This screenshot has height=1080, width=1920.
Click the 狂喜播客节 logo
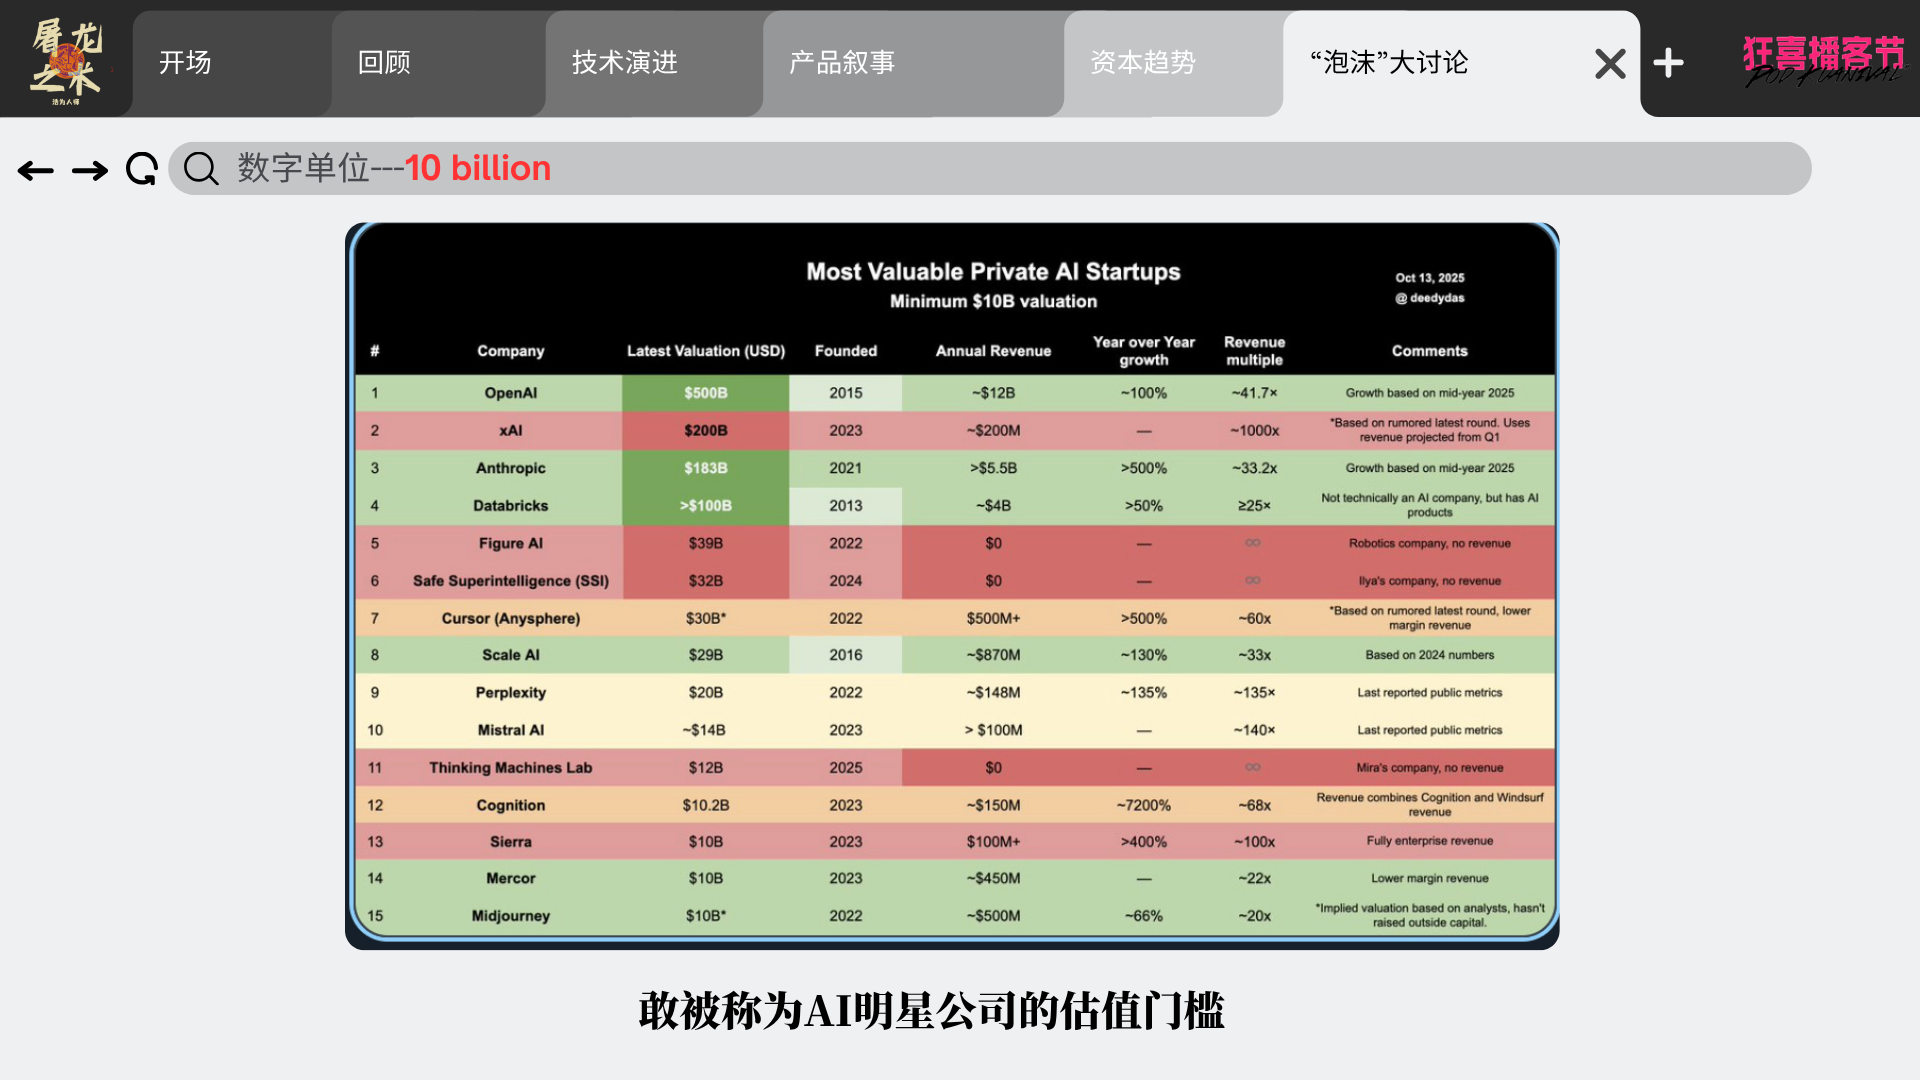coord(1824,60)
